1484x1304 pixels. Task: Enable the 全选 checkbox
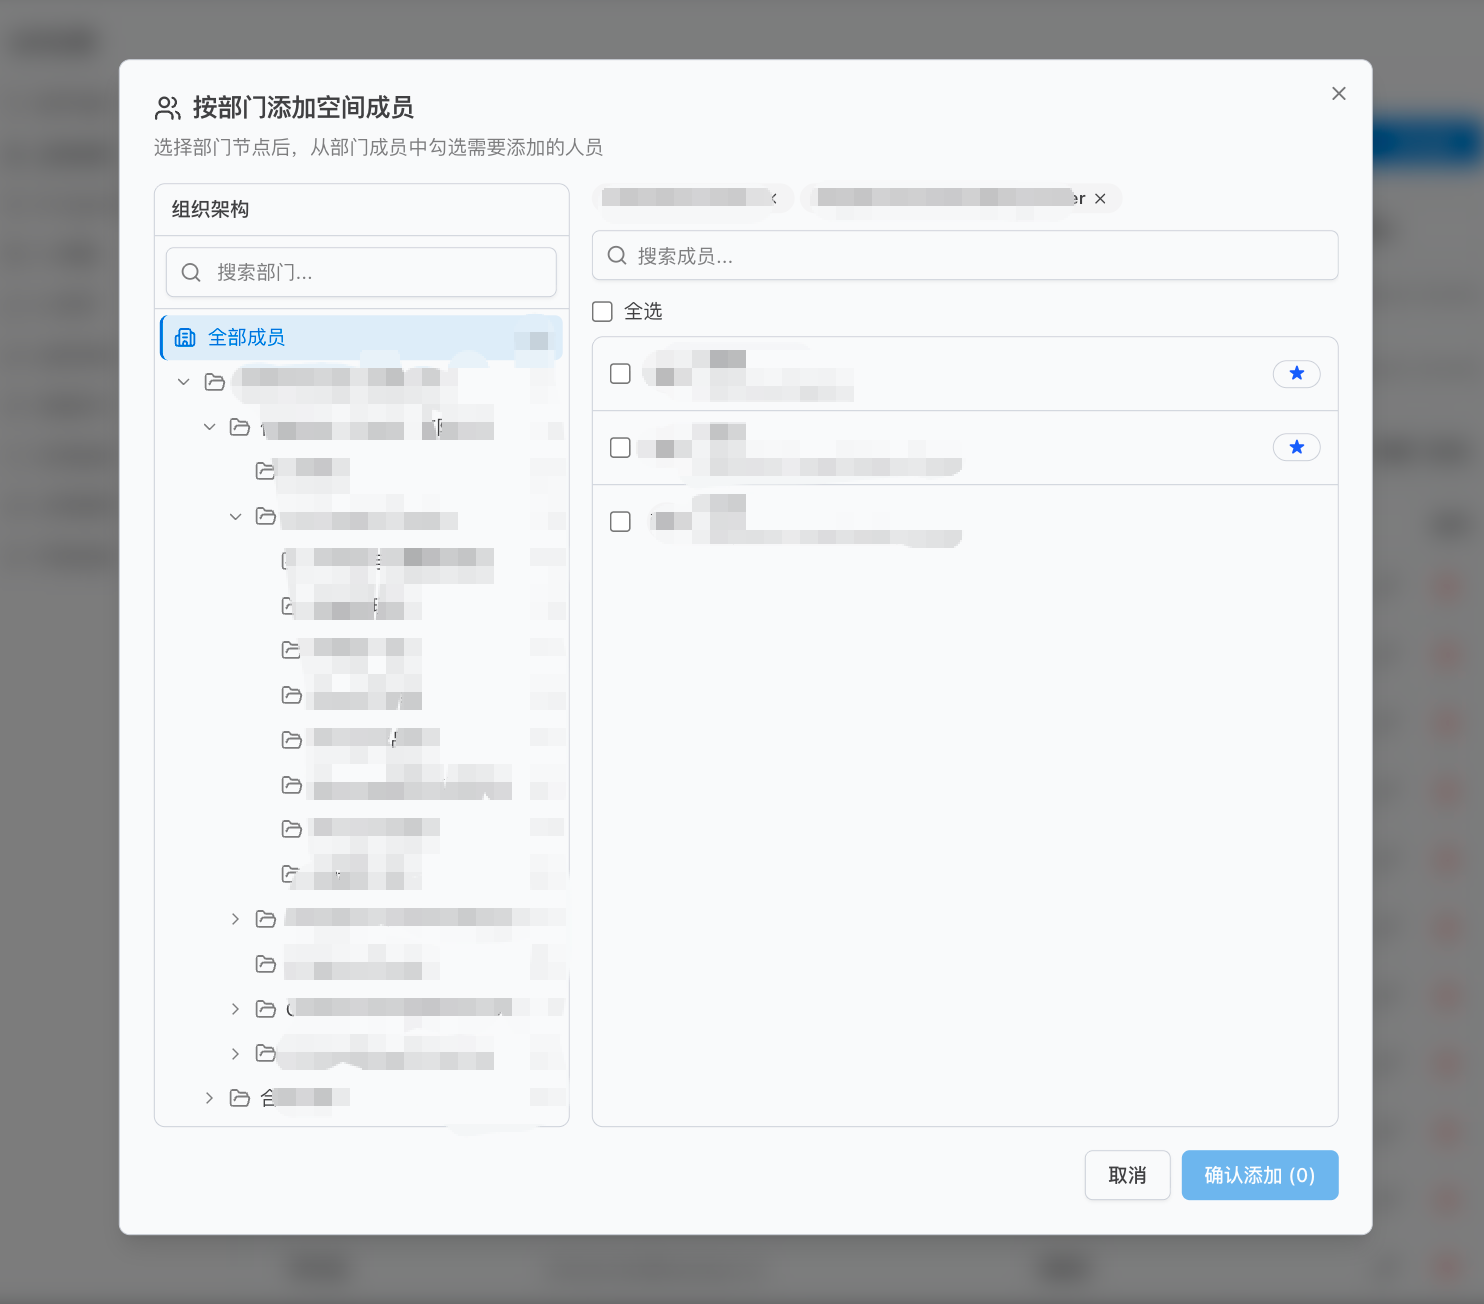click(x=601, y=311)
